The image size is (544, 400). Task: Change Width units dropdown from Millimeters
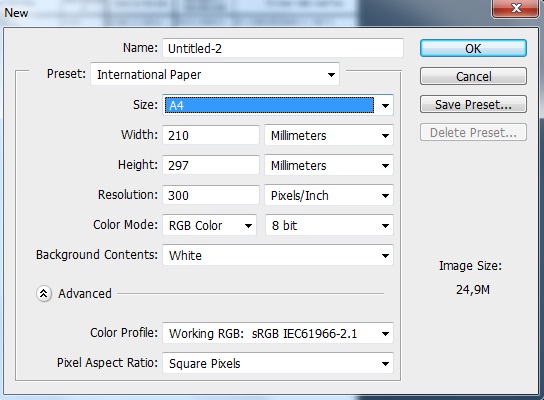point(329,135)
